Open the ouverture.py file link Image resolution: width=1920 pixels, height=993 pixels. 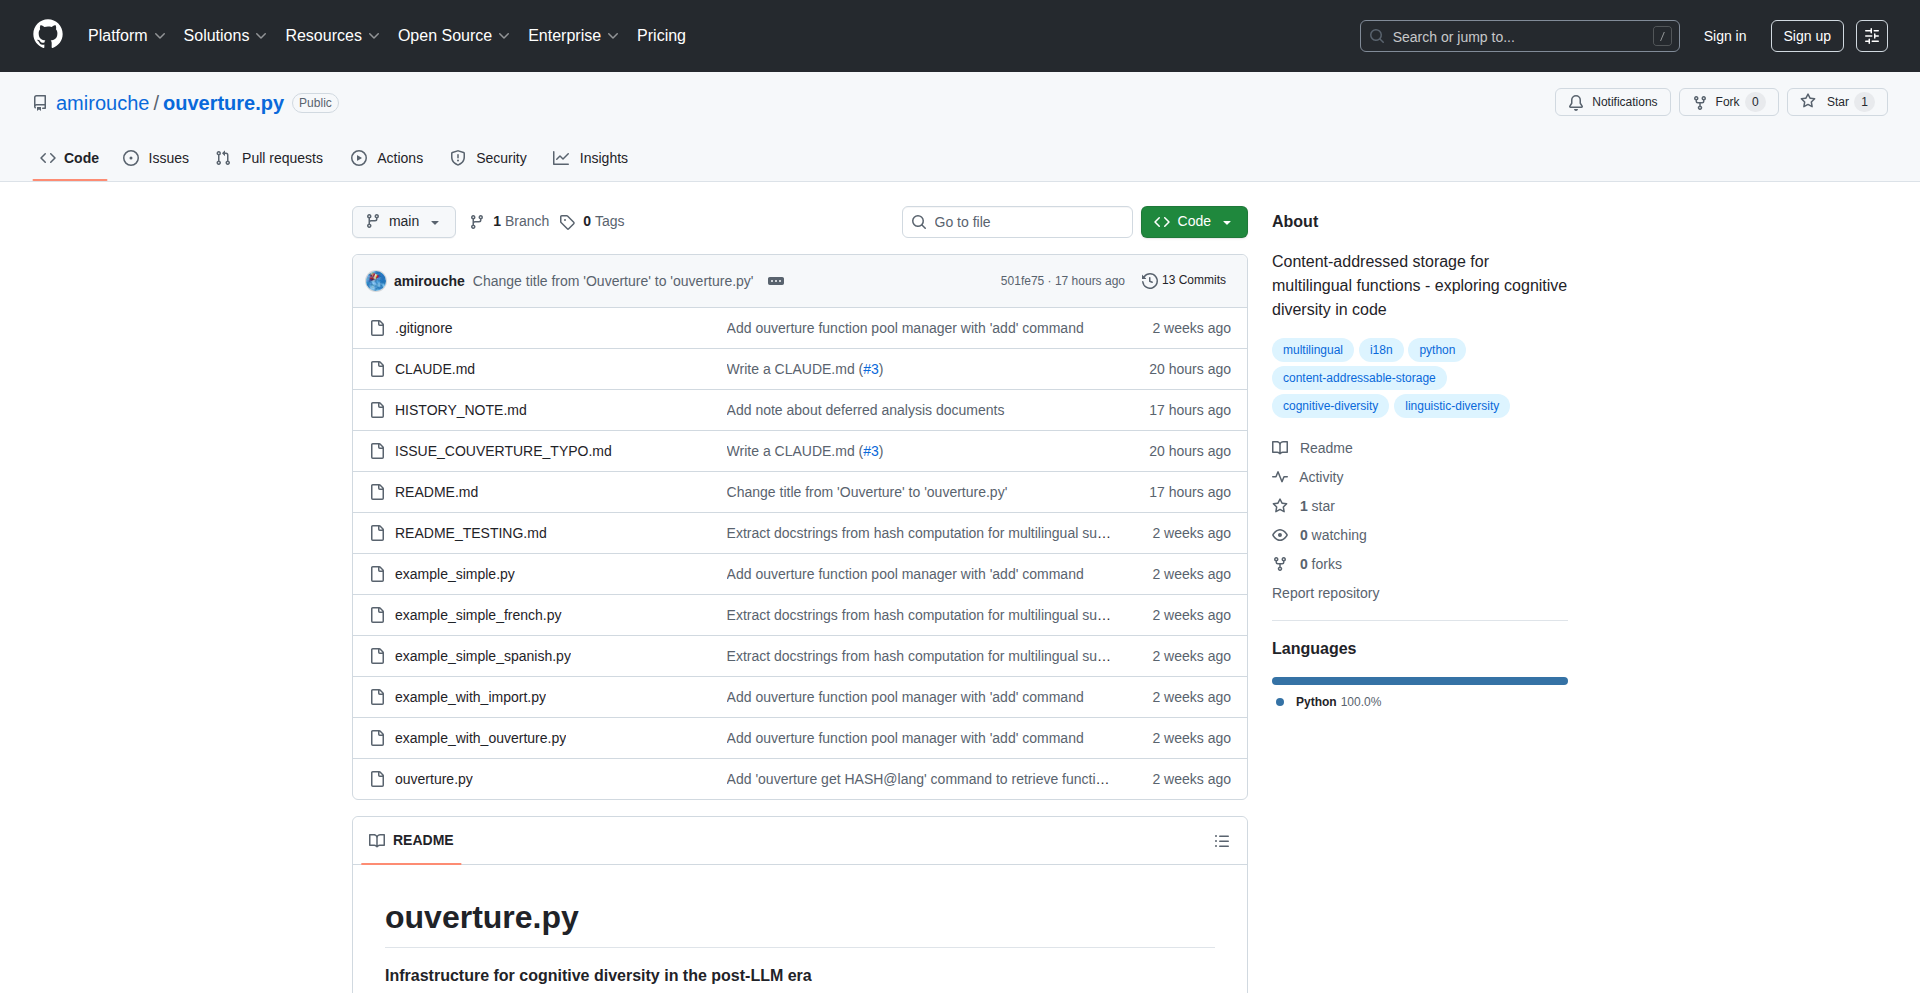(433, 779)
